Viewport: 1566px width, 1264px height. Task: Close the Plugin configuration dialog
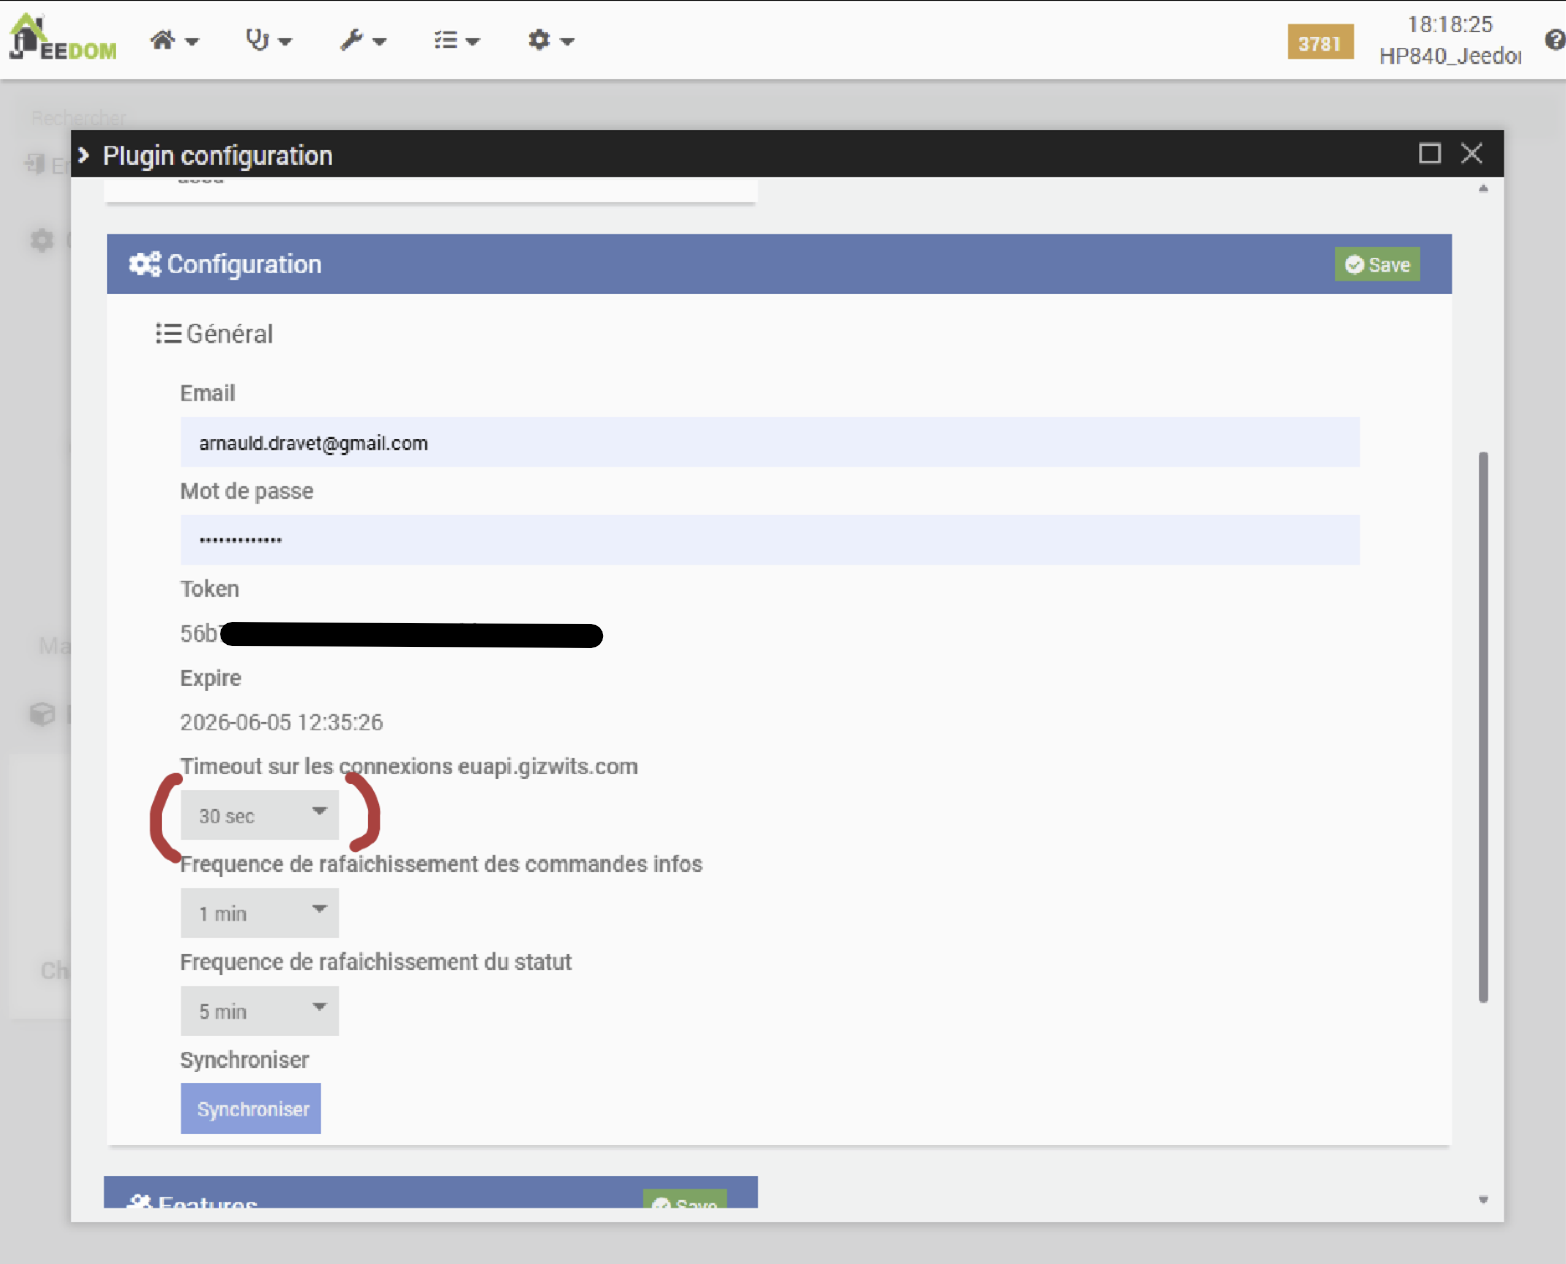(x=1471, y=154)
